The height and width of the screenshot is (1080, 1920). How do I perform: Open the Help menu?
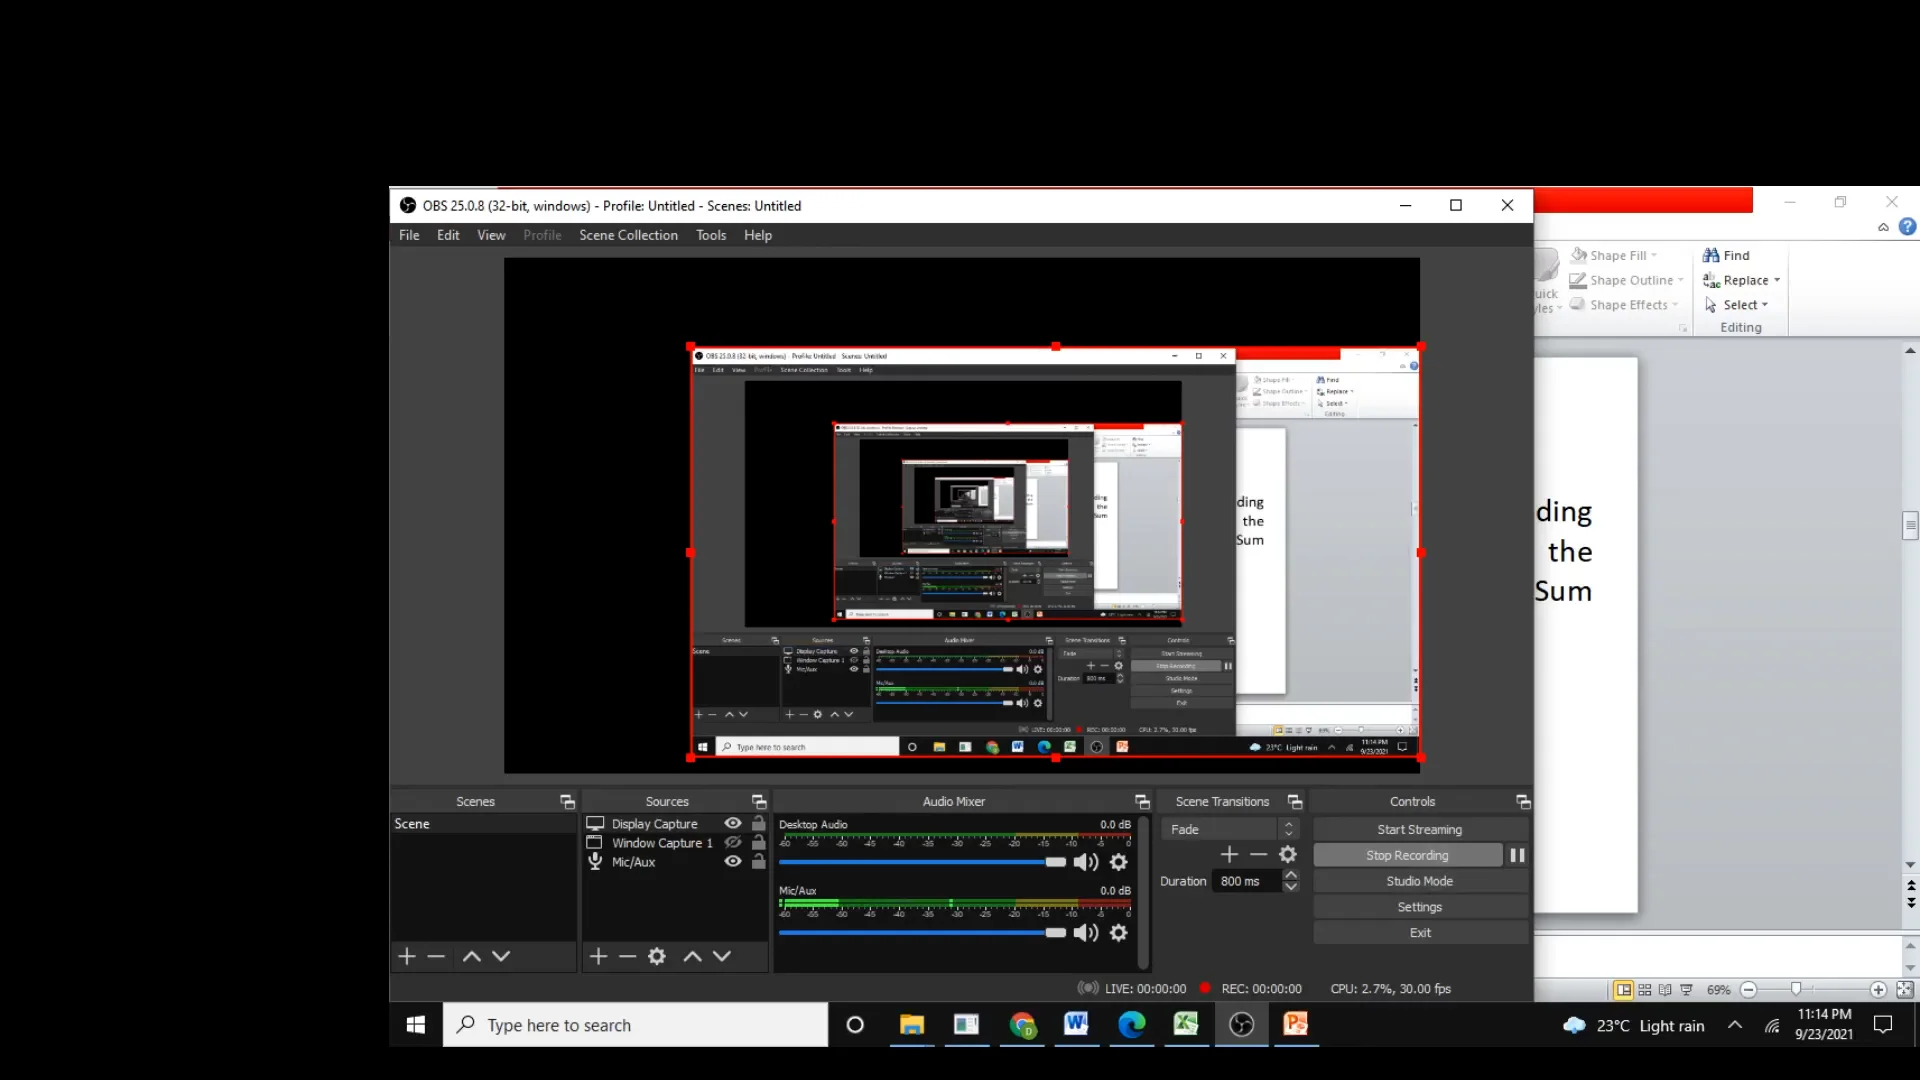[x=758, y=235]
